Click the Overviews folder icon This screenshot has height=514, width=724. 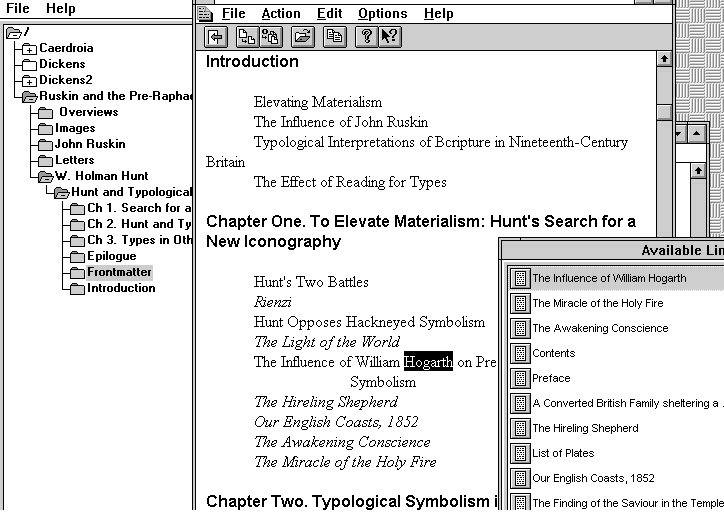[45, 112]
